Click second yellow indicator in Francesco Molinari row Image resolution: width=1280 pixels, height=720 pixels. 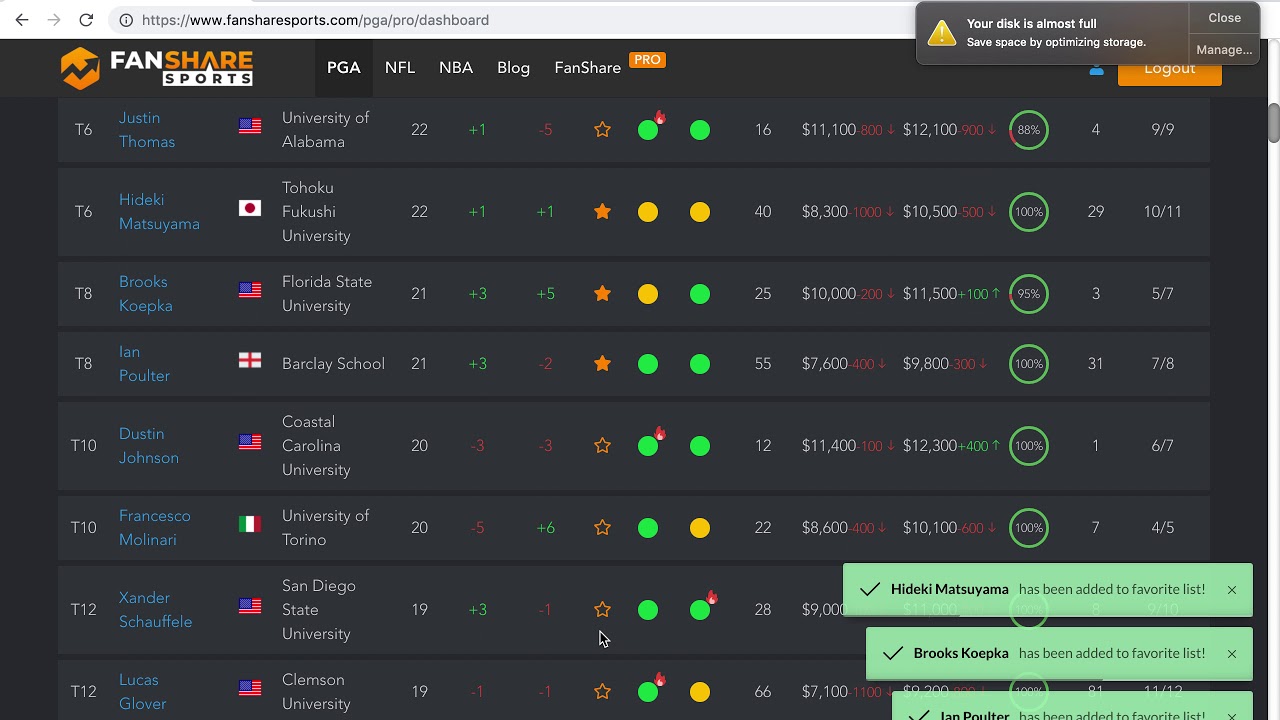click(x=700, y=528)
